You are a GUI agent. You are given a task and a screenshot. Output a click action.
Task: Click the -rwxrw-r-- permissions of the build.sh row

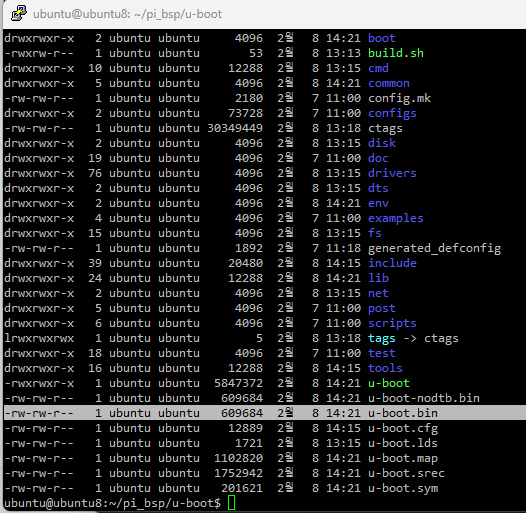click(x=39, y=53)
